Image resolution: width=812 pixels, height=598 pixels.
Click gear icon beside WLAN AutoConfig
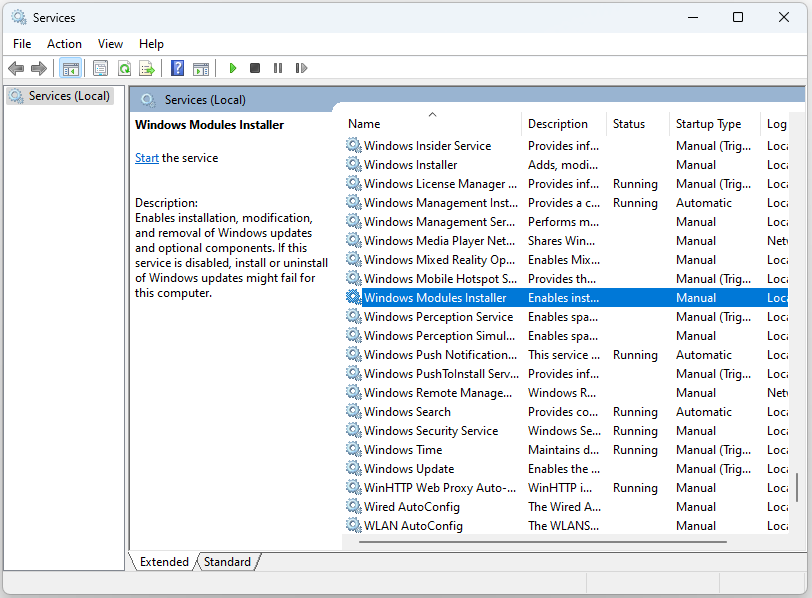click(354, 526)
